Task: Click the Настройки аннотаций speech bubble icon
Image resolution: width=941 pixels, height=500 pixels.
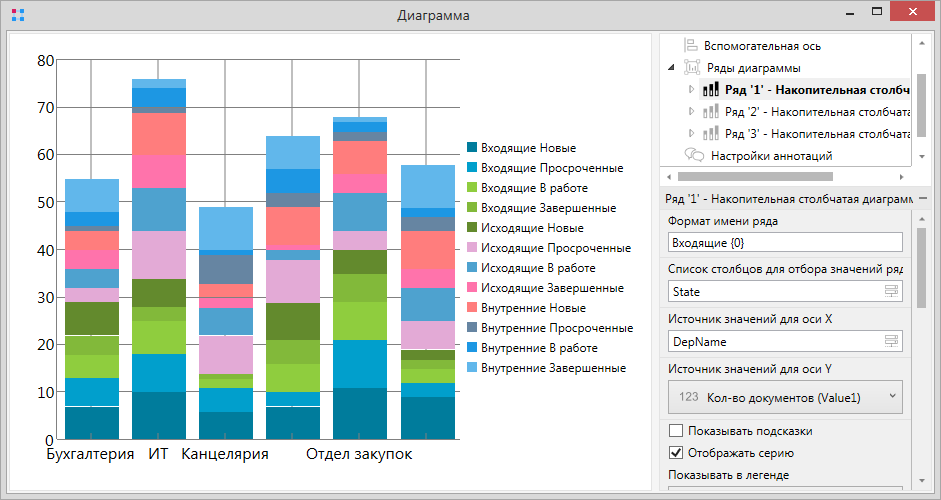Action: pyautogui.click(x=692, y=156)
